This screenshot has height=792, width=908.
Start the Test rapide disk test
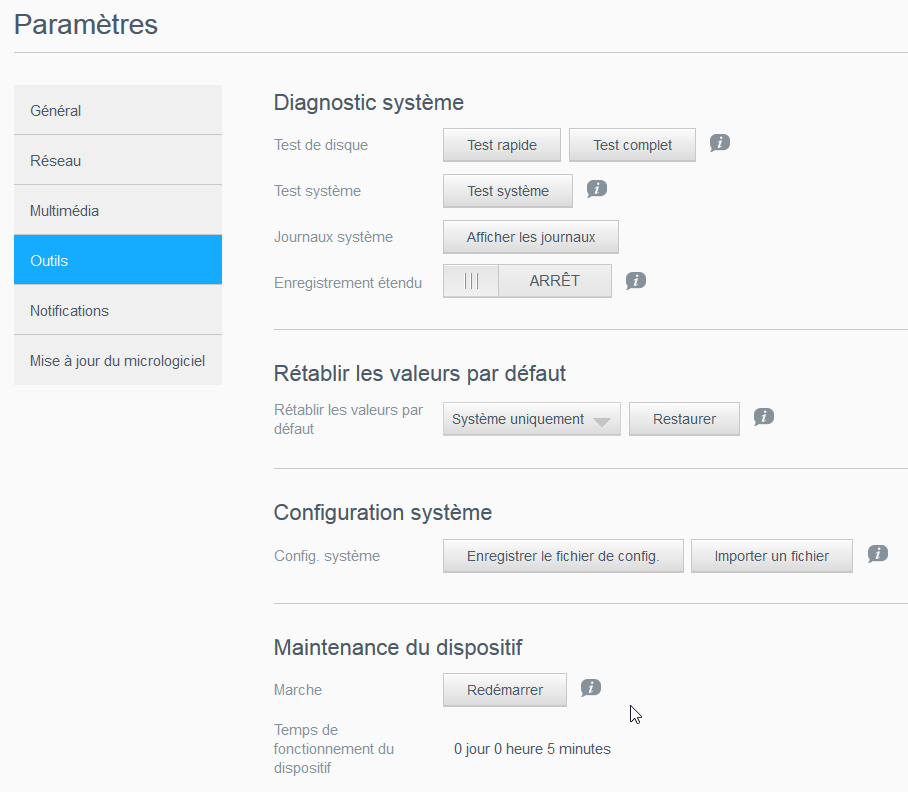(502, 145)
